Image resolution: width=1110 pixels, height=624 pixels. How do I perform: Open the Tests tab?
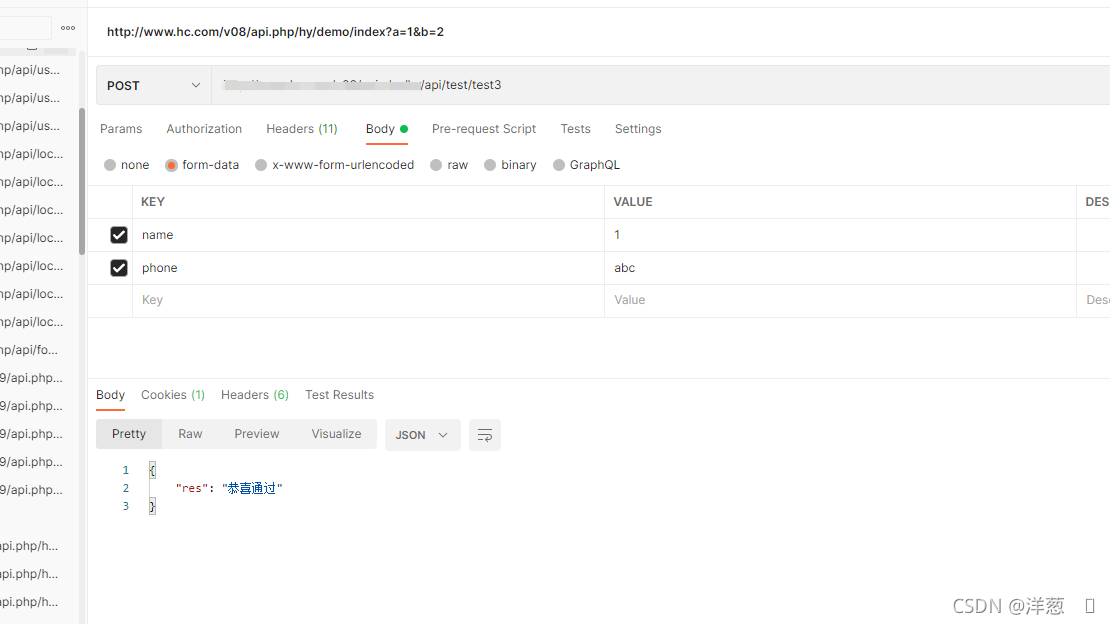pyautogui.click(x=576, y=129)
